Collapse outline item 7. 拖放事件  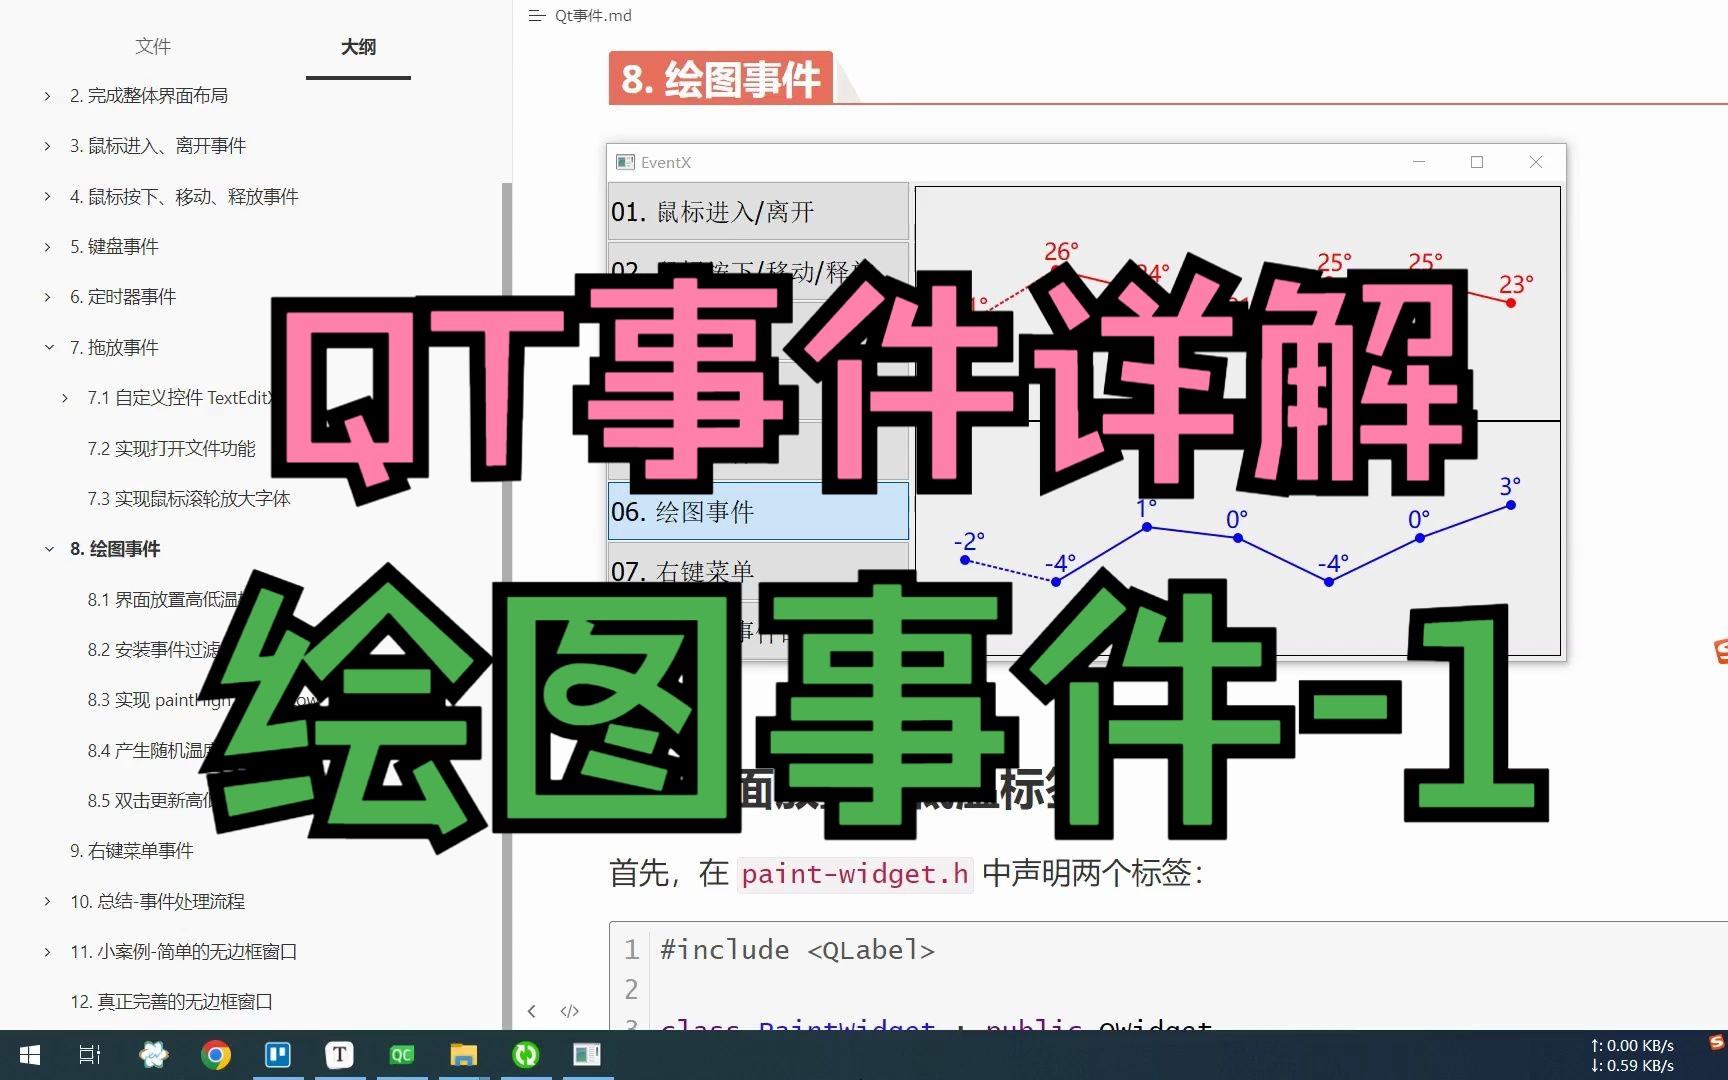coord(48,348)
